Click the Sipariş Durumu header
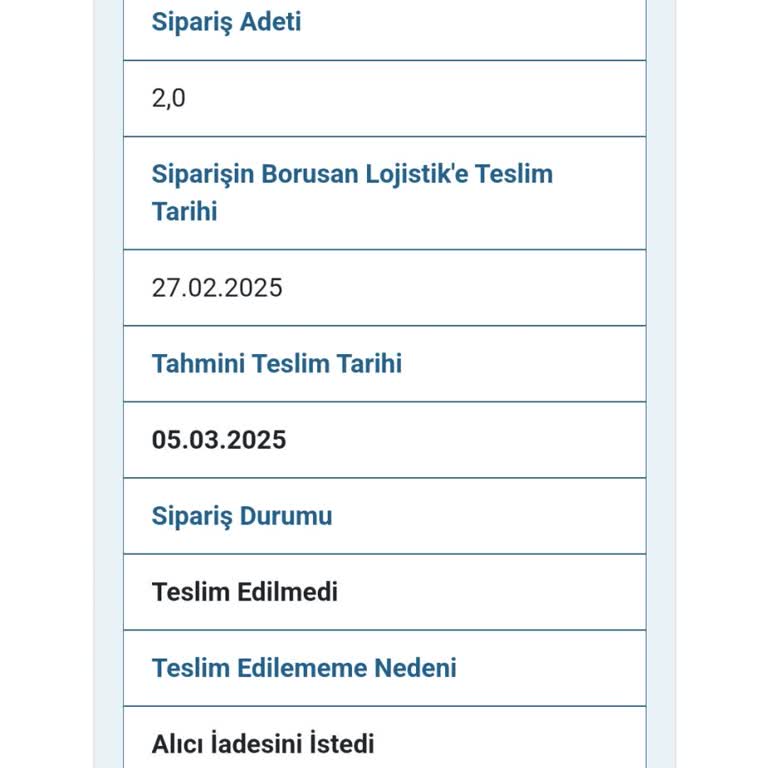This screenshot has width=768, height=768. coord(241,516)
